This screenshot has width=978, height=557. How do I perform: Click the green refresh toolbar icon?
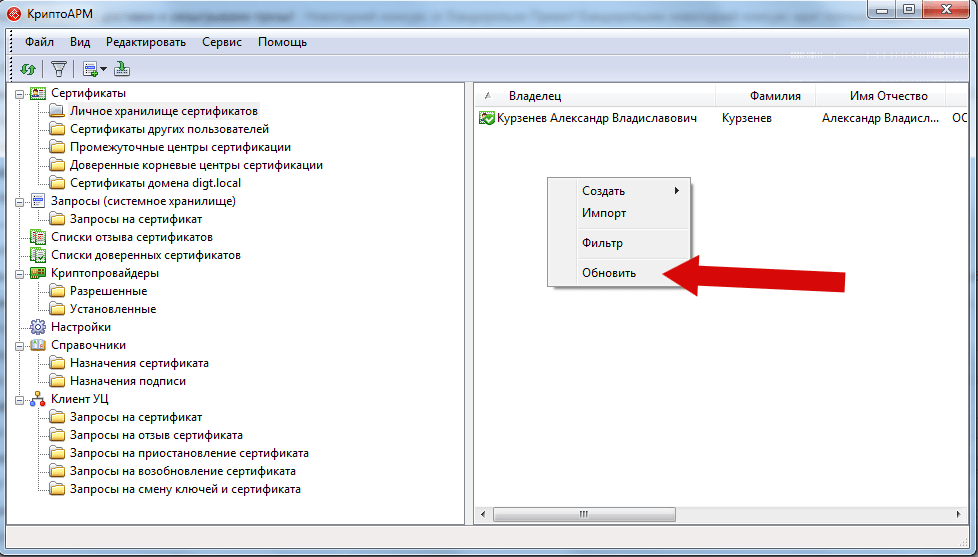(28, 69)
